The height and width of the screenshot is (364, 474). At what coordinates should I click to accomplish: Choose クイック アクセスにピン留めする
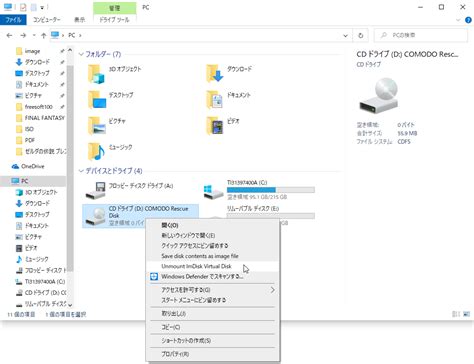213,246
